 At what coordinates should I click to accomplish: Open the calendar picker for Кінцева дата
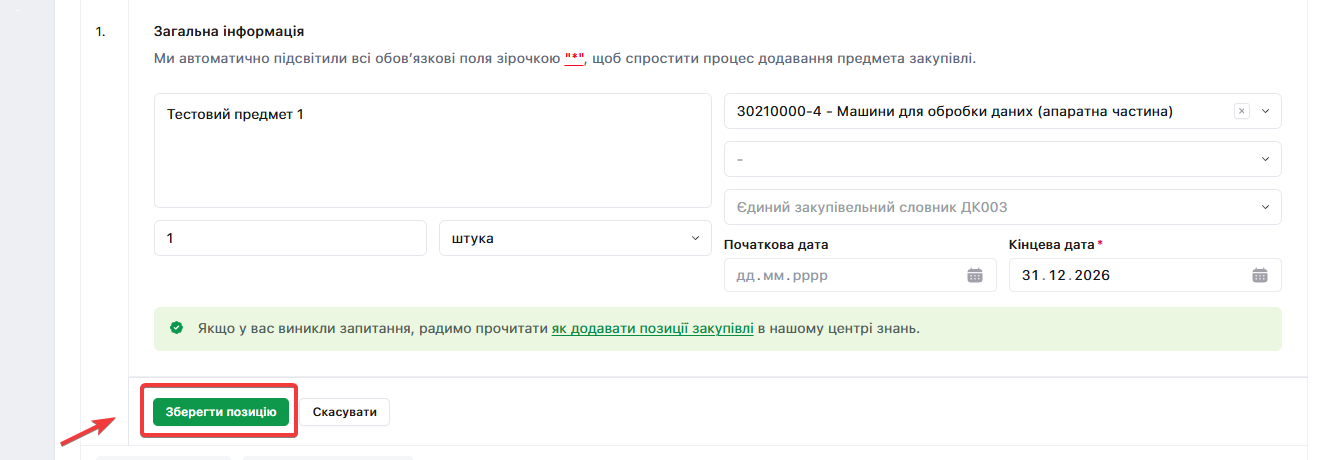(x=1260, y=276)
